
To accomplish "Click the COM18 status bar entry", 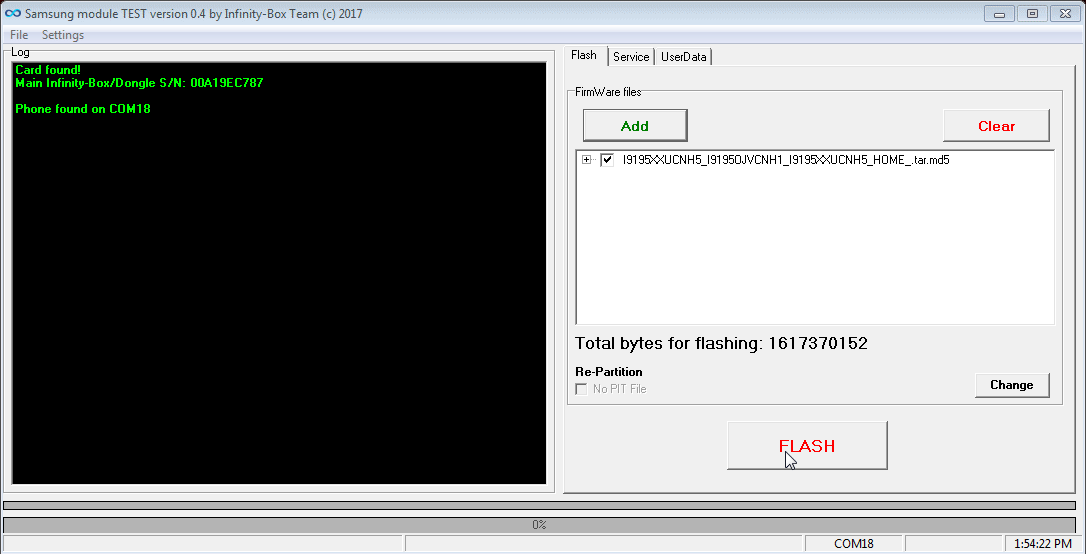I will (x=854, y=544).
